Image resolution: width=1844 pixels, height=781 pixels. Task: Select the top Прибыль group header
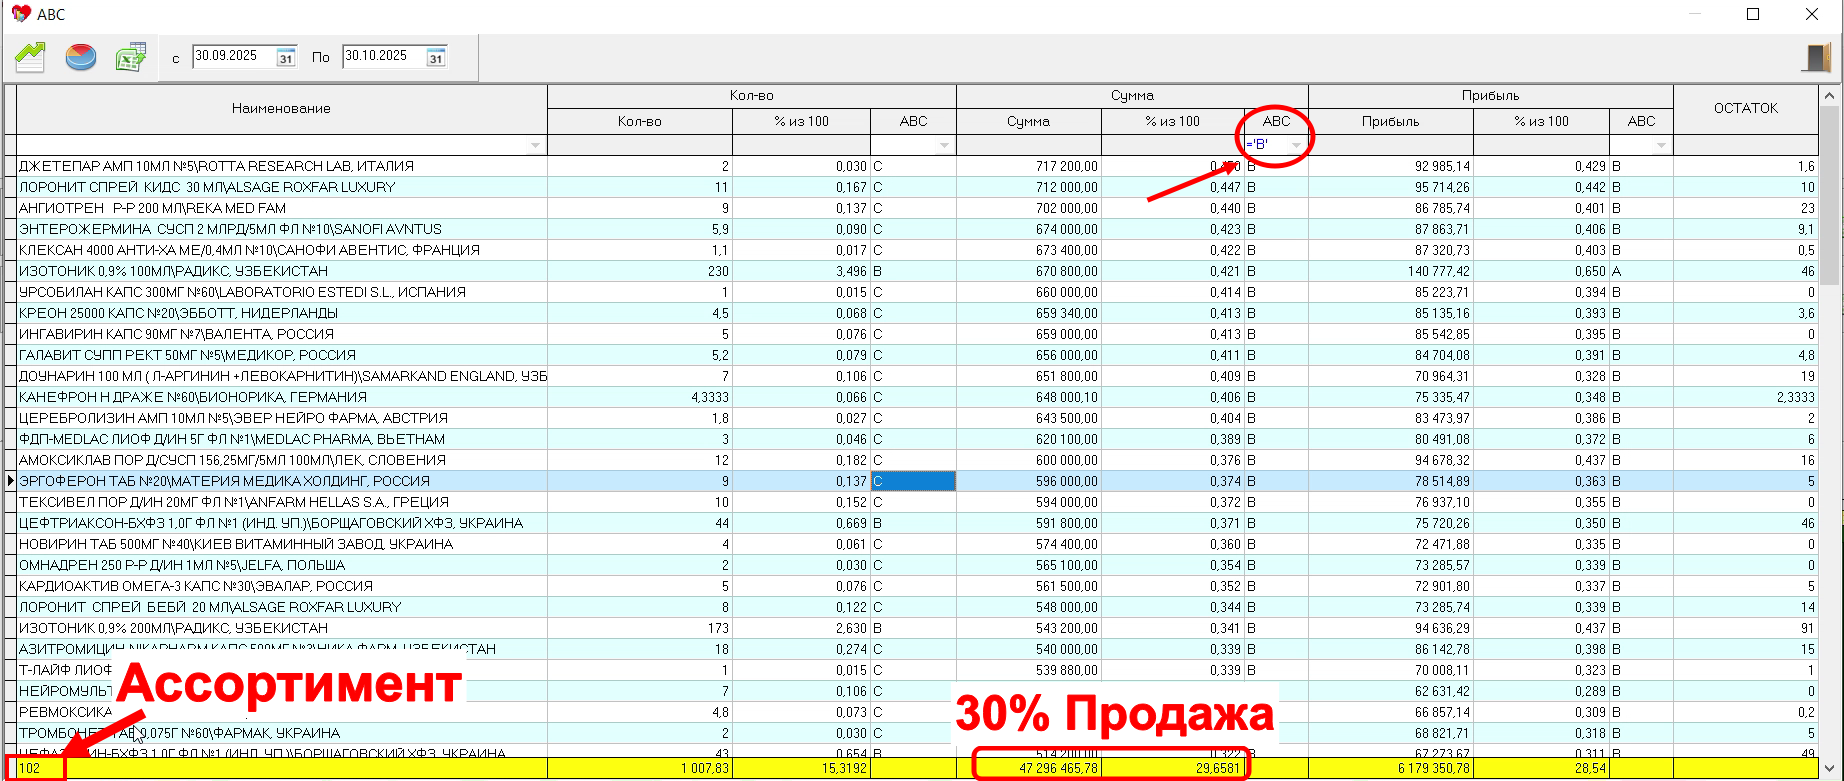pos(1491,96)
